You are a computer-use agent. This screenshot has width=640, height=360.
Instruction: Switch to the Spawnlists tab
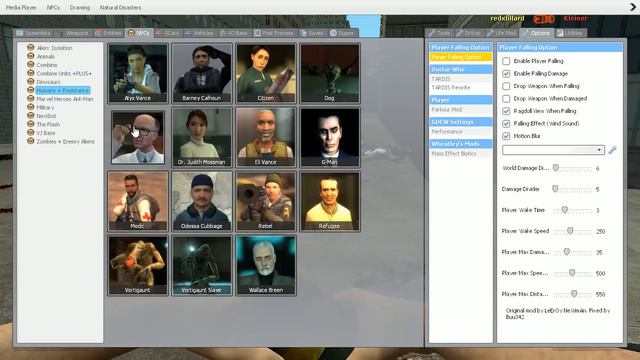pos(34,33)
